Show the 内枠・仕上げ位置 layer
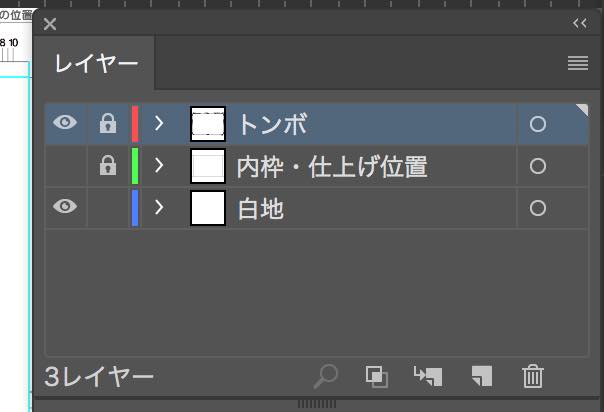This screenshot has width=604, height=412. tap(65, 166)
